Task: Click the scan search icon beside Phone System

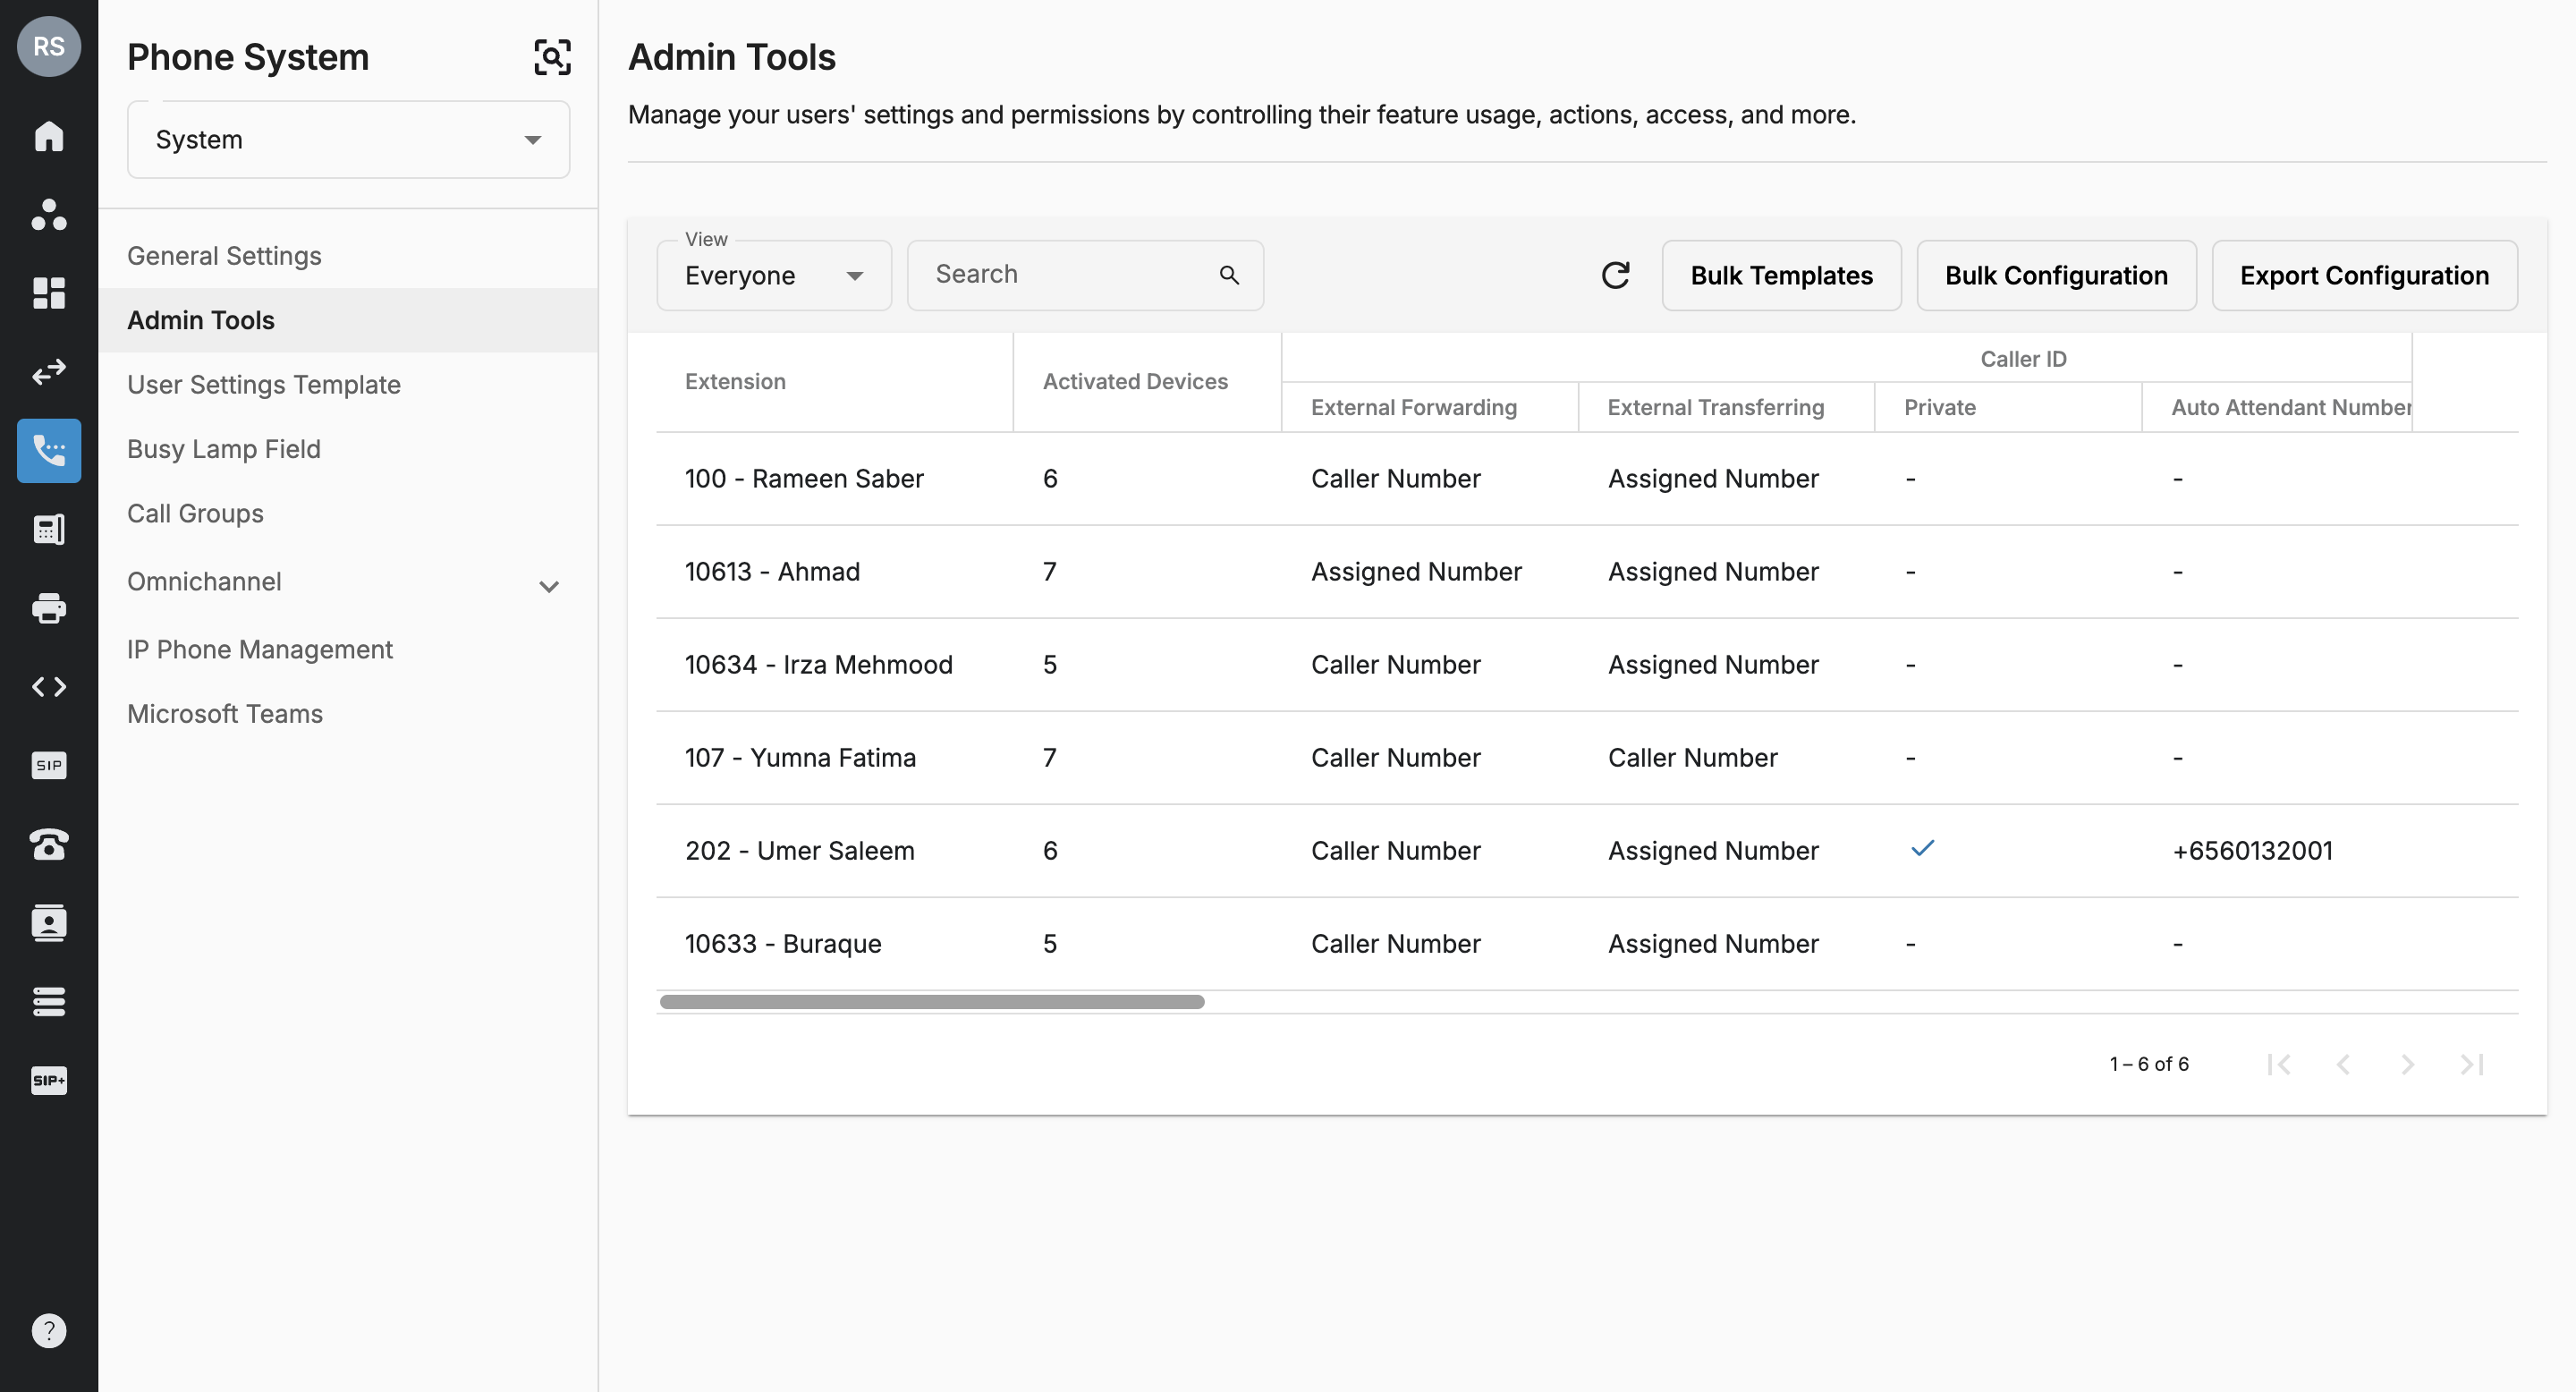Action: pyautogui.click(x=552, y=57)
